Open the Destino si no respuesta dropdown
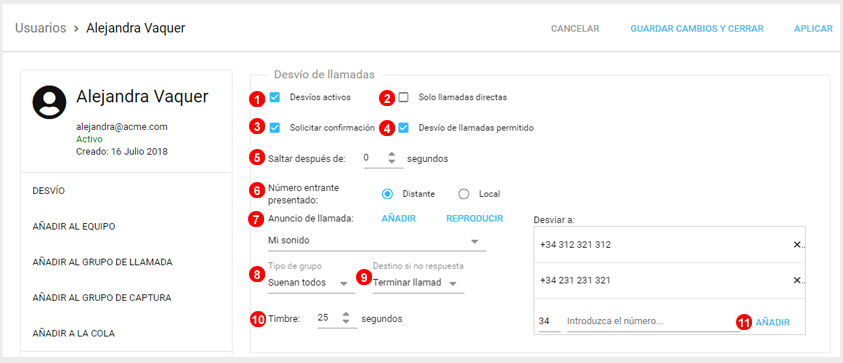Screen dimensions: 843x363 pyautogui.click(x=419, y=283)
